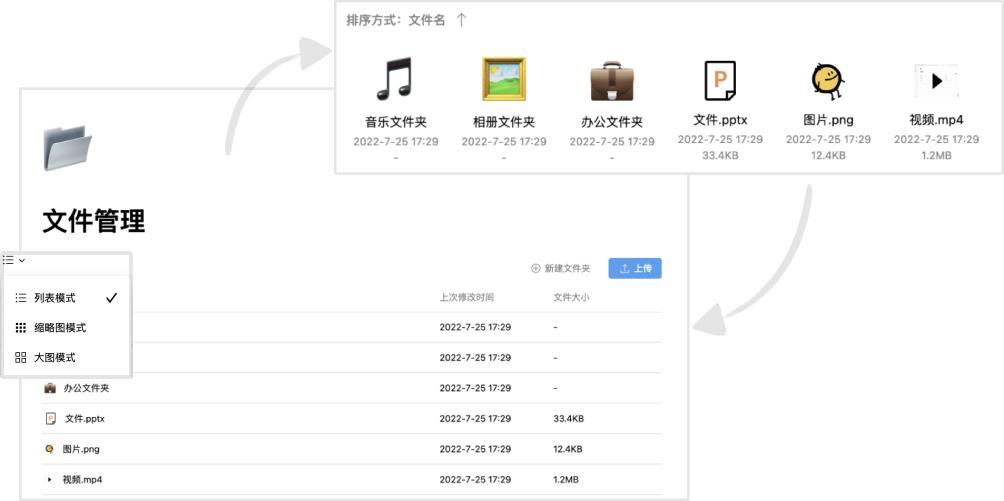This screenshot has height=501, width=1004.
Task: Click the 视频.mp4 video icon in grid
Action: pyautogui.click(x=936, y=80)
